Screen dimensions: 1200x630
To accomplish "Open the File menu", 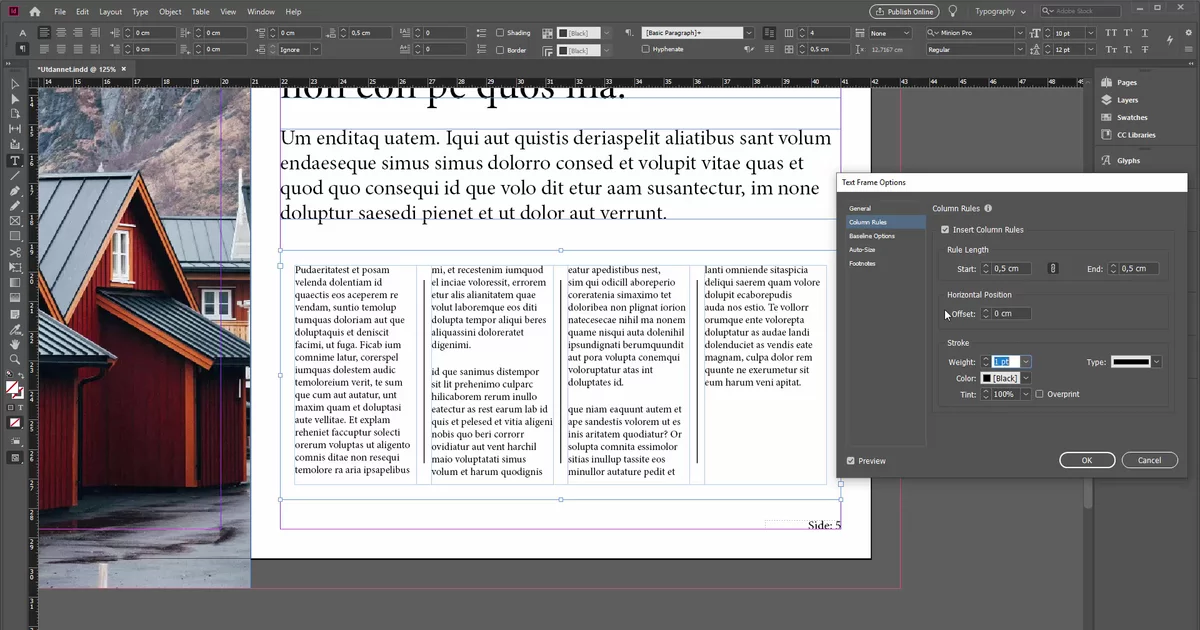I will coord(60,12).
